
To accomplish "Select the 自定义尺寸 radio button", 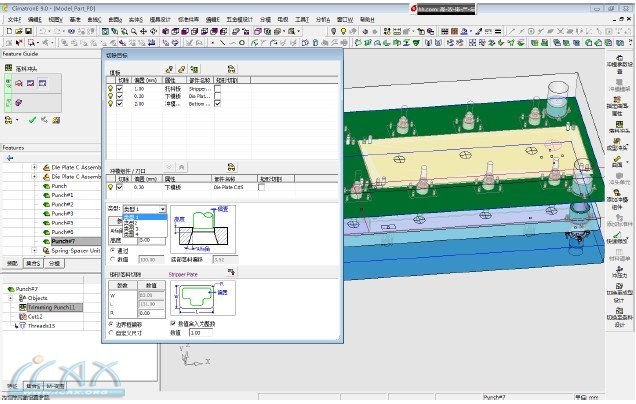I will (x=110, y=331).
